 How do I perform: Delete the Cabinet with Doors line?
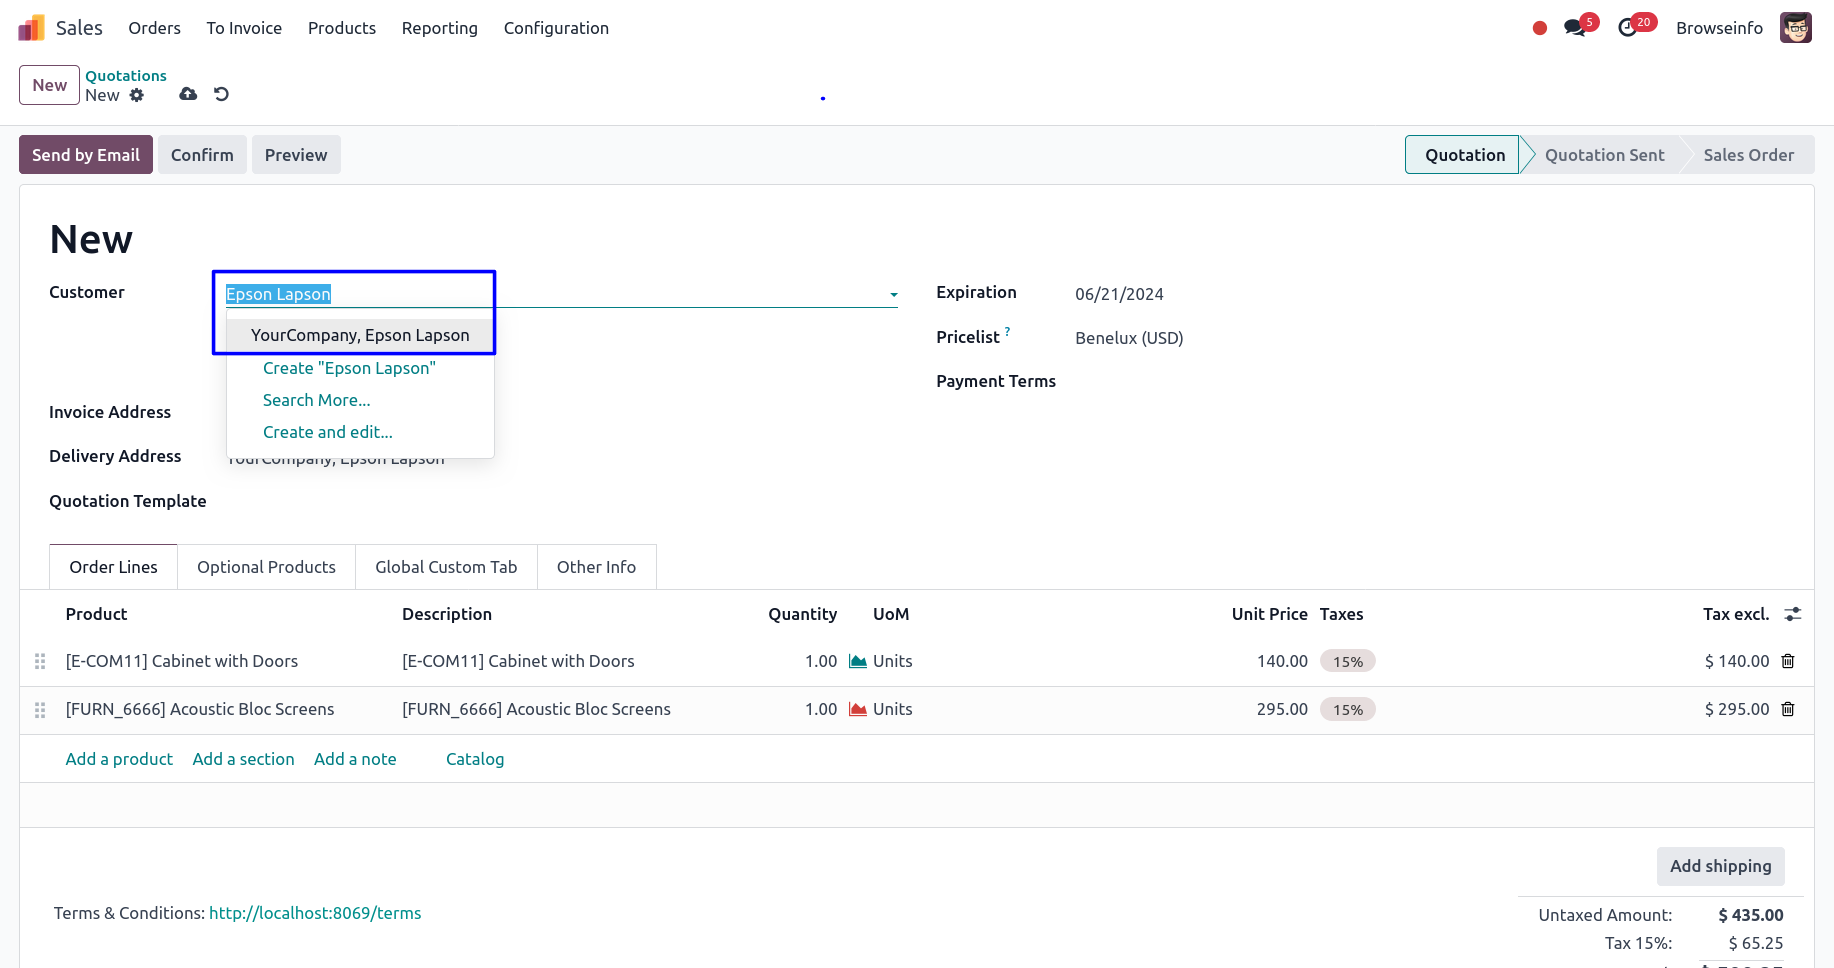tap(1788, 661)
